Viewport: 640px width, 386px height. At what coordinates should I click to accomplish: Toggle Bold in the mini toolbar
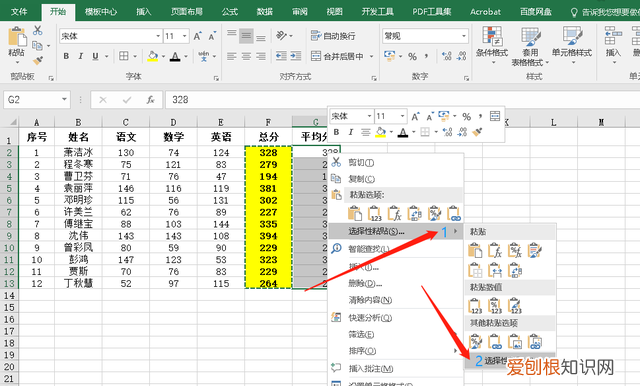click(336, 132)
